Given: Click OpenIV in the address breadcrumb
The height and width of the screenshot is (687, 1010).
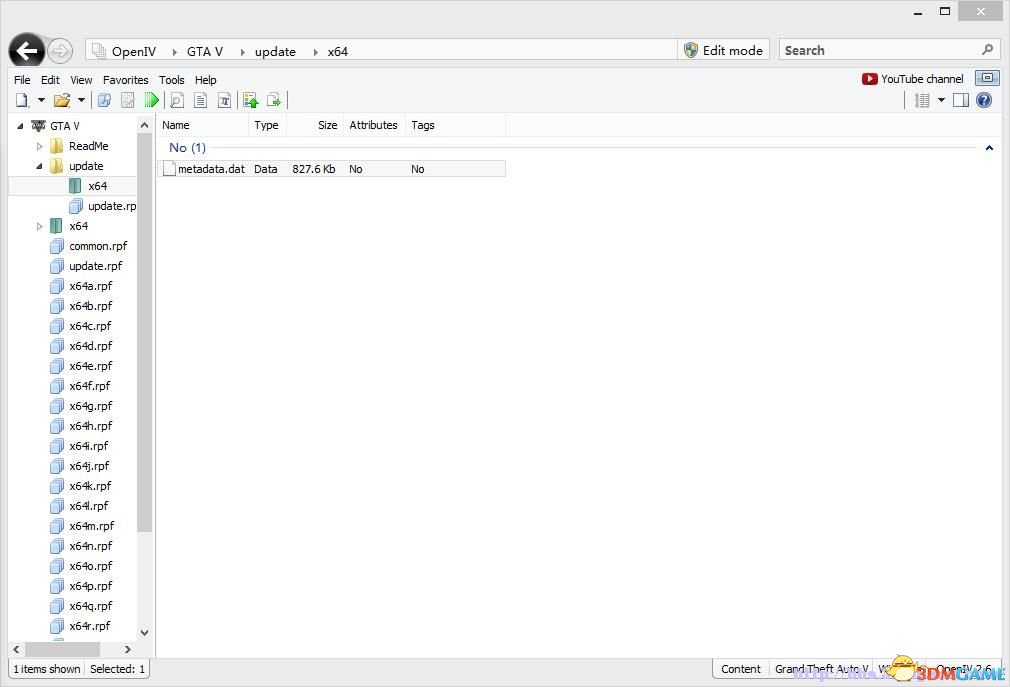Looking at the screenshot, I should coord(134,52).
